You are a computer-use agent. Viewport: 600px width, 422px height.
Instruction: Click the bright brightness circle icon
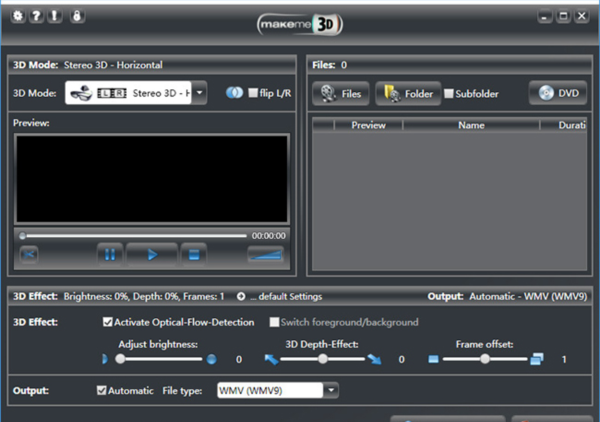212,359
